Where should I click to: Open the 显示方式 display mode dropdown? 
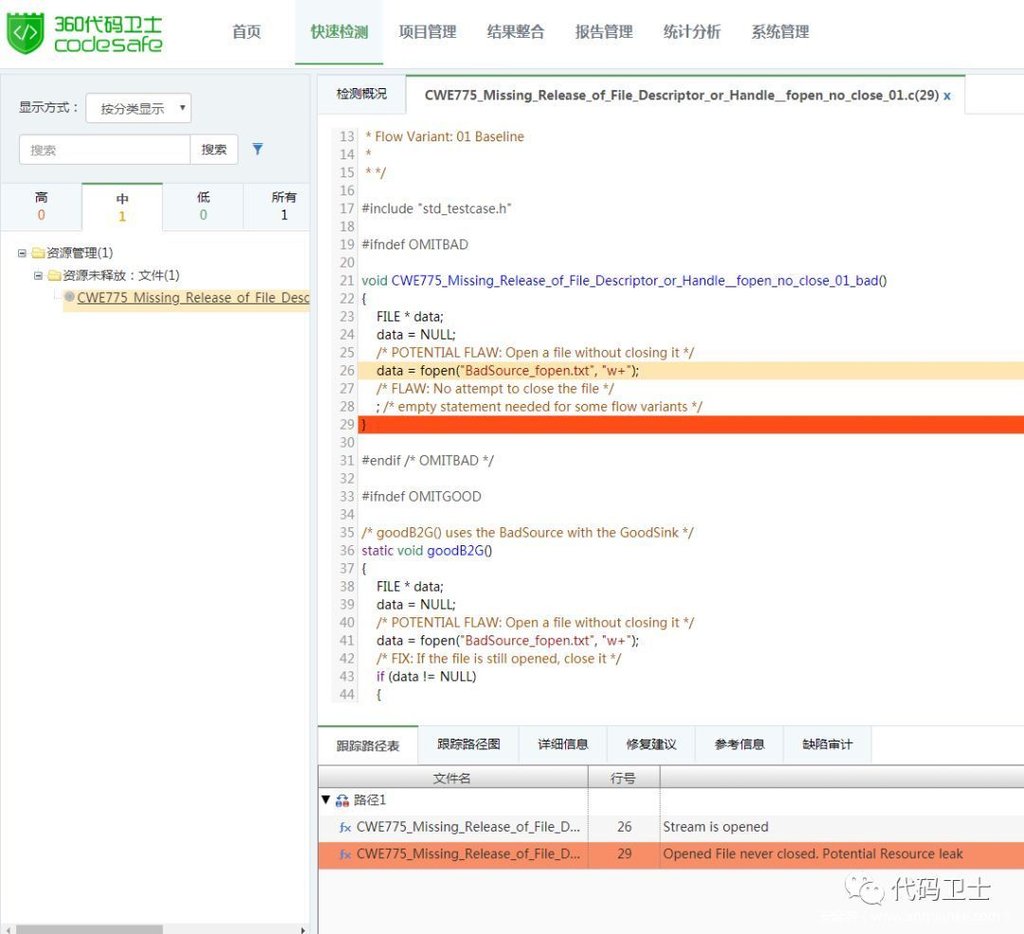point(138,108)
